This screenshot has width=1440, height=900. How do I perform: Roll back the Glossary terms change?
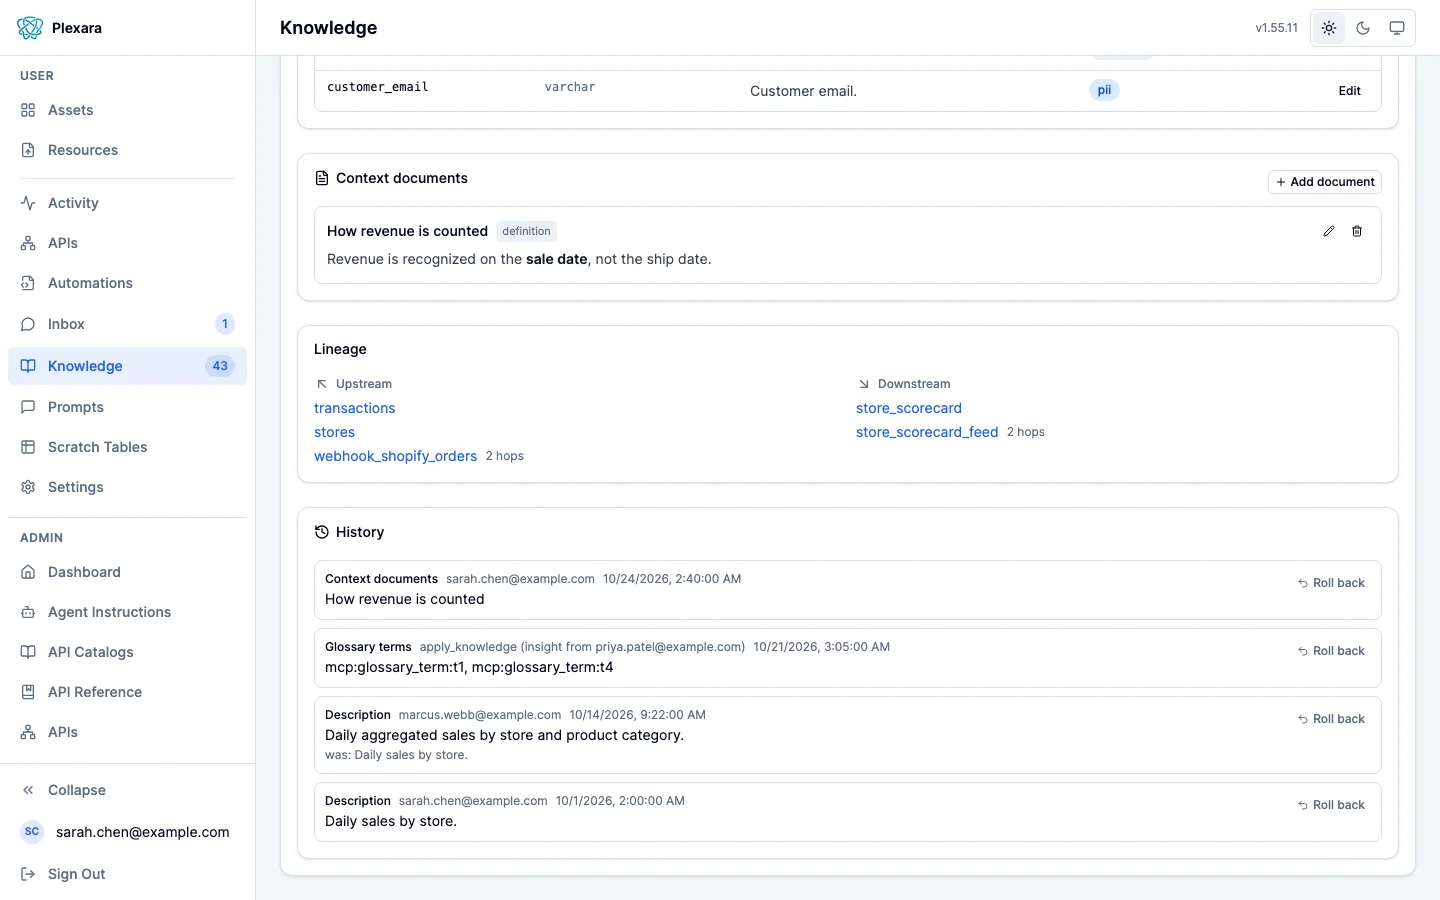1331,651
